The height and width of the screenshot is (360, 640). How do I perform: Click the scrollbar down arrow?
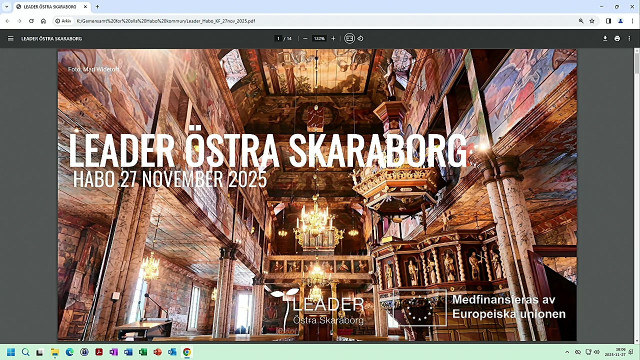(636, 341)
